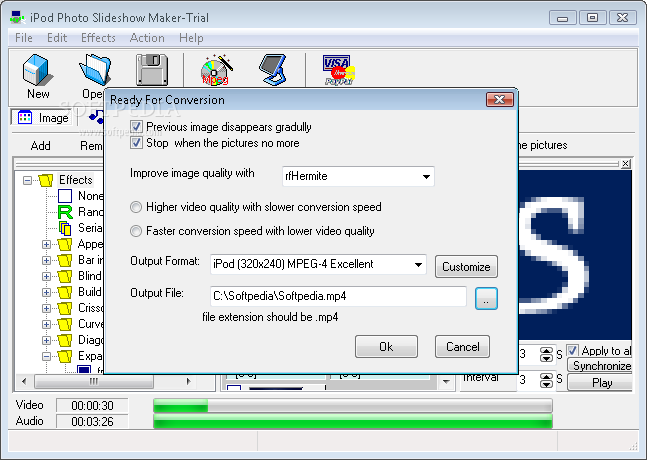
Task: Switch to the Image tab
Action: tap(42, 118)
